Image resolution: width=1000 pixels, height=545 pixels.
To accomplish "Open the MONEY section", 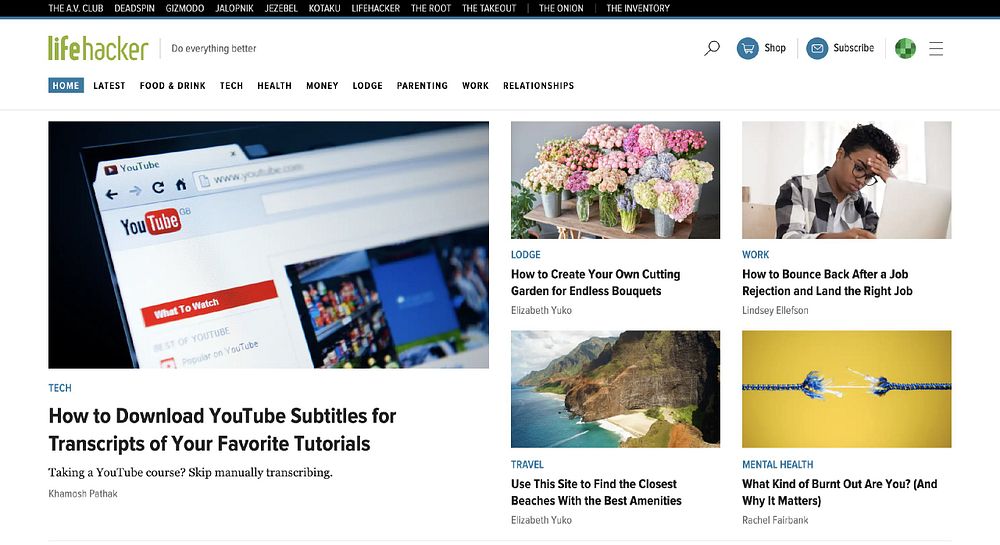I will pyautogui.click(x=322, y=85).
